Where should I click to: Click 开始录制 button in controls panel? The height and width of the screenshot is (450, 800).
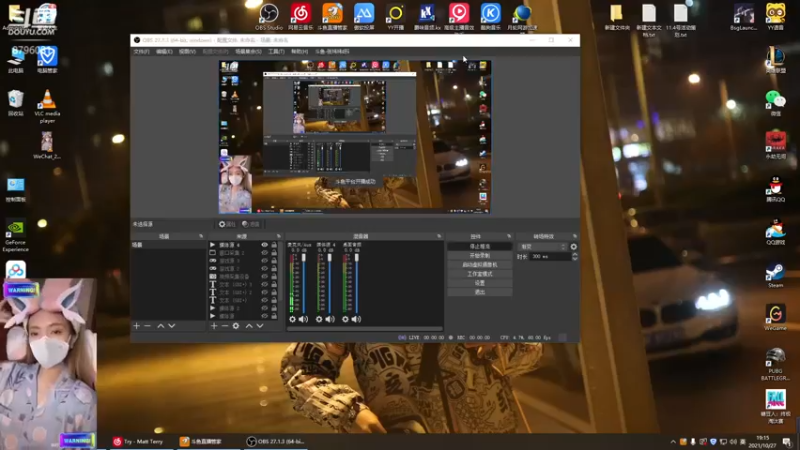coord(480,256)
